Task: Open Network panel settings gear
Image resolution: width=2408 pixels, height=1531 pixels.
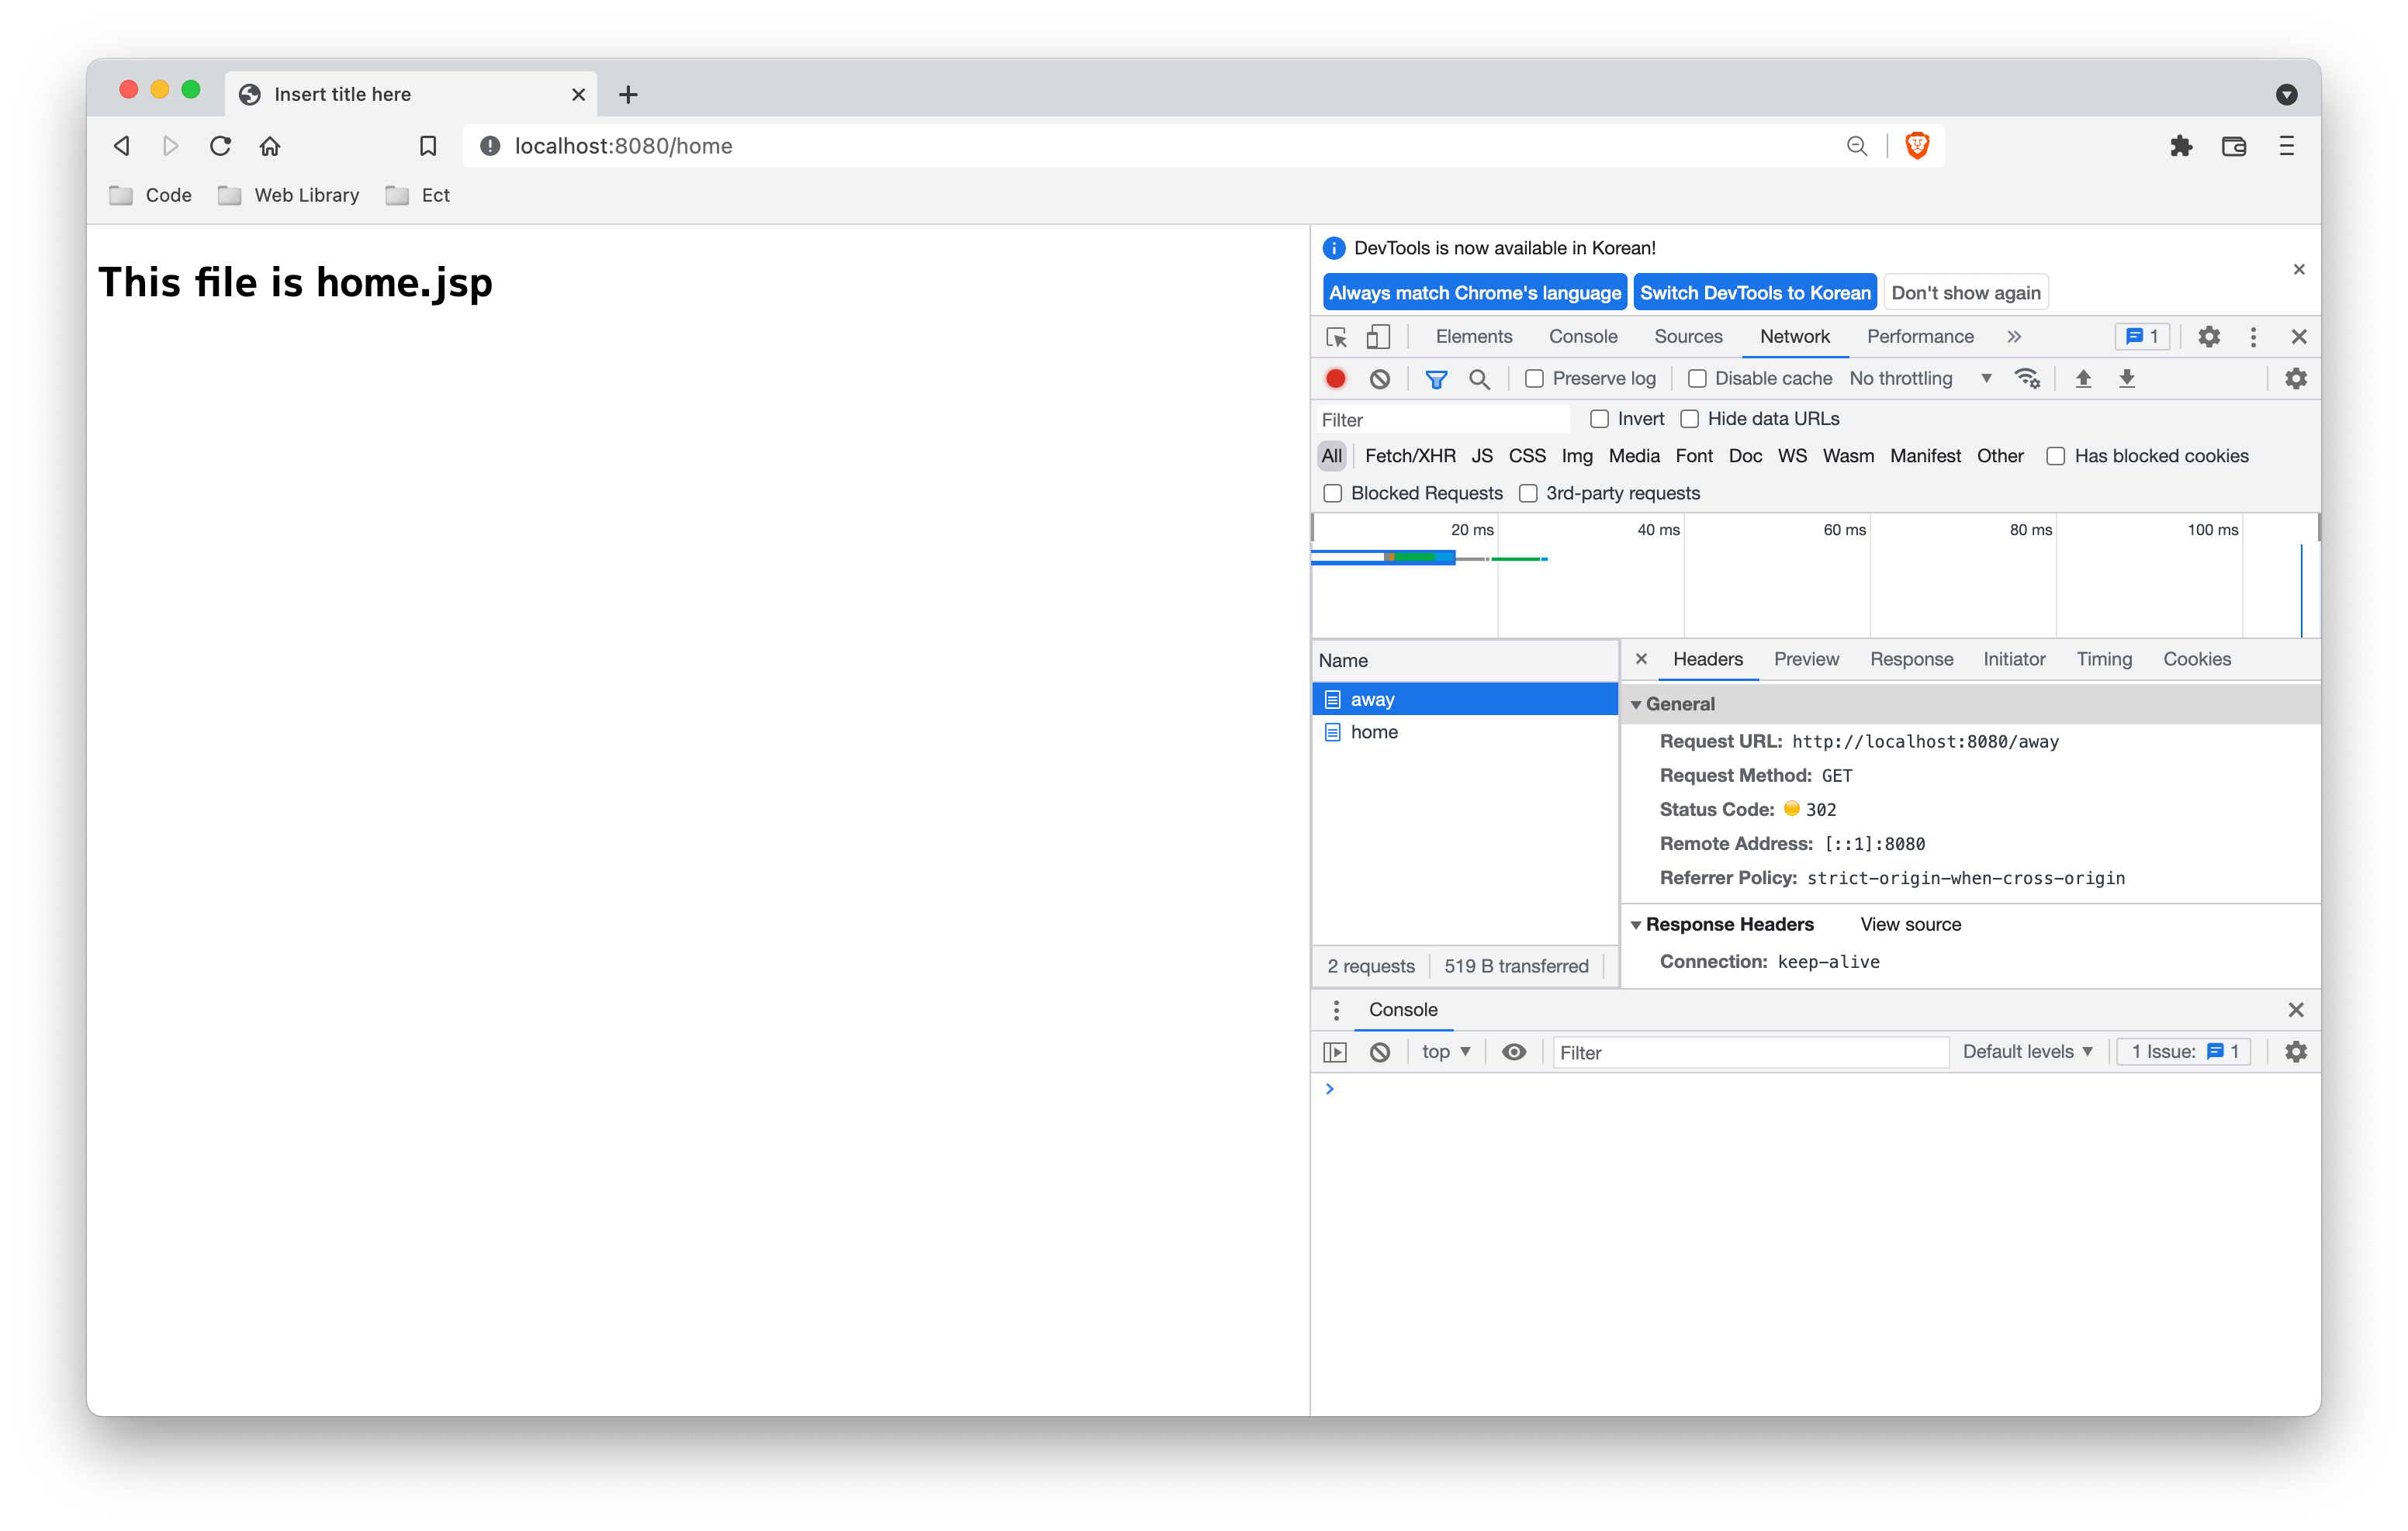Action: click(x=2296, y=379)
